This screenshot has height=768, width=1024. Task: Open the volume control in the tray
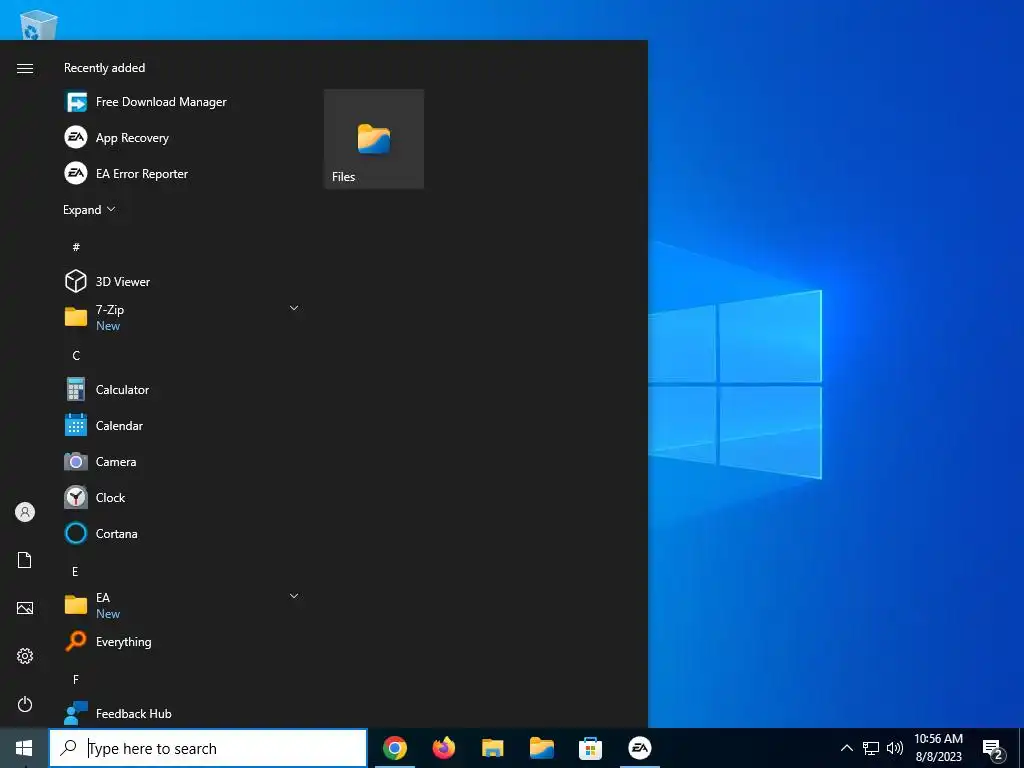895,748
